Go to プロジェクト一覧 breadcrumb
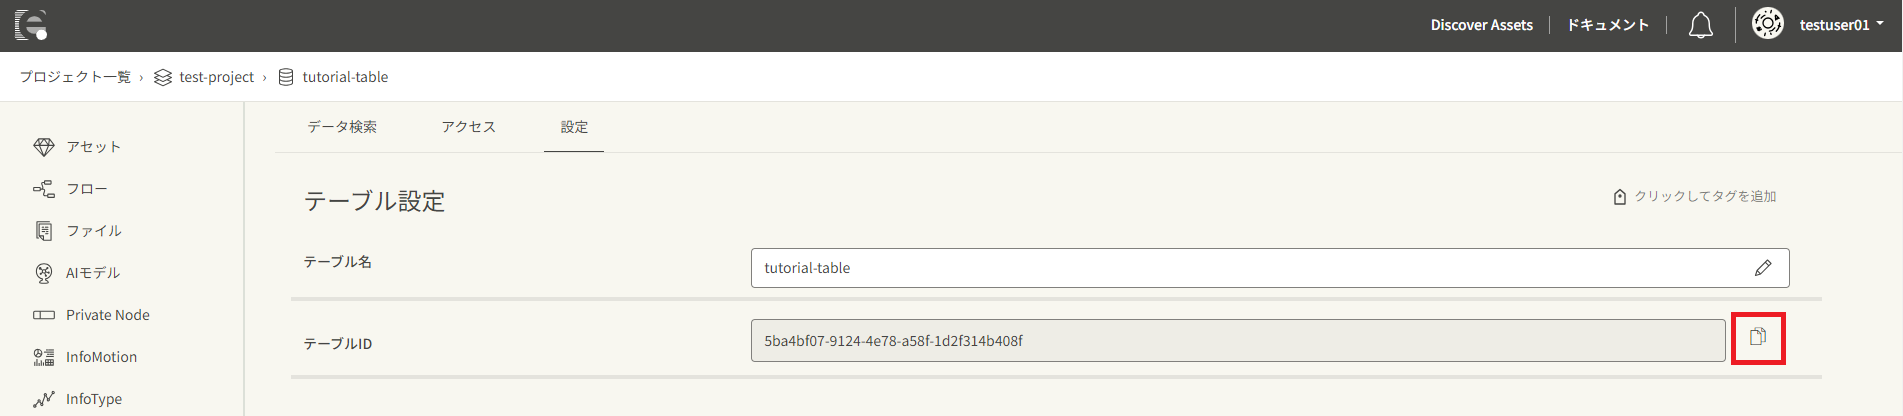The width and height of the screenshot is (1903, 416). 75,77
